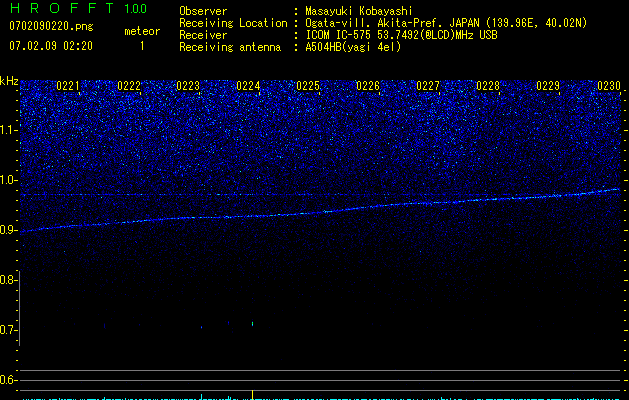This screenshot has height=400, width=629.
Task: Click the 0221 time marker
Action: click(x=68, y=87)
